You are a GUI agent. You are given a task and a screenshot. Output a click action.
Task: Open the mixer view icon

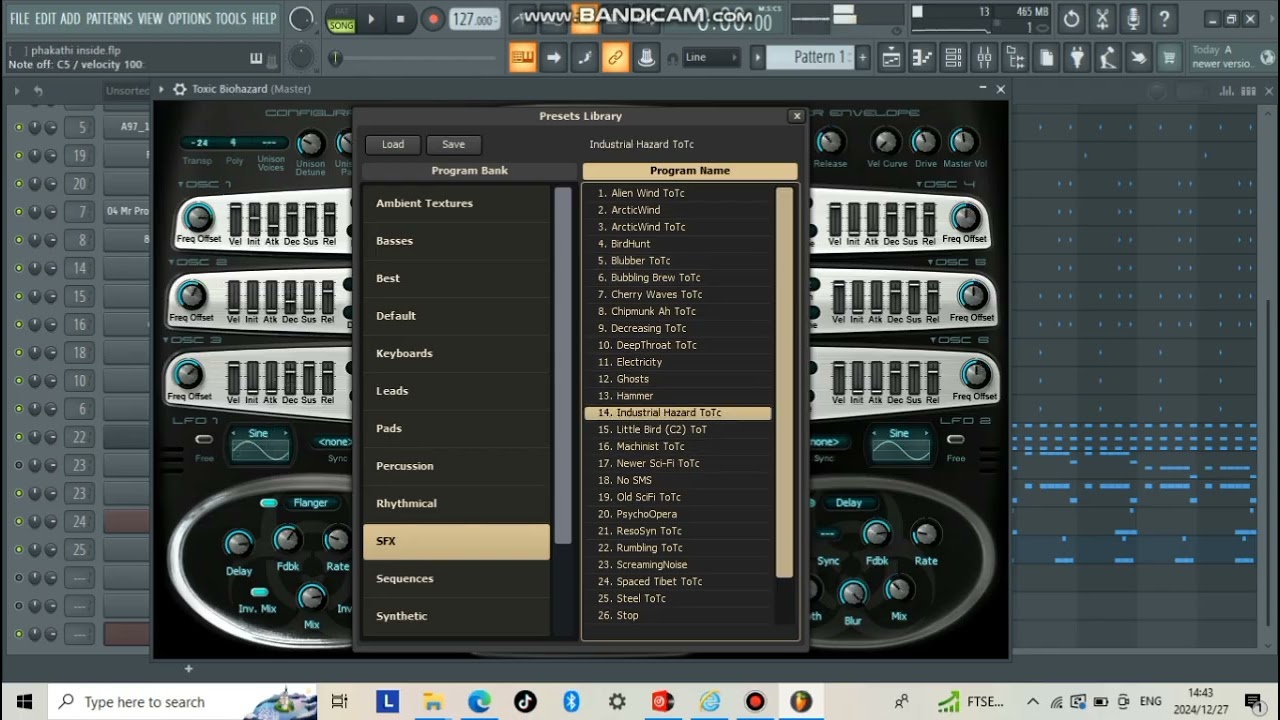point(984,58)
